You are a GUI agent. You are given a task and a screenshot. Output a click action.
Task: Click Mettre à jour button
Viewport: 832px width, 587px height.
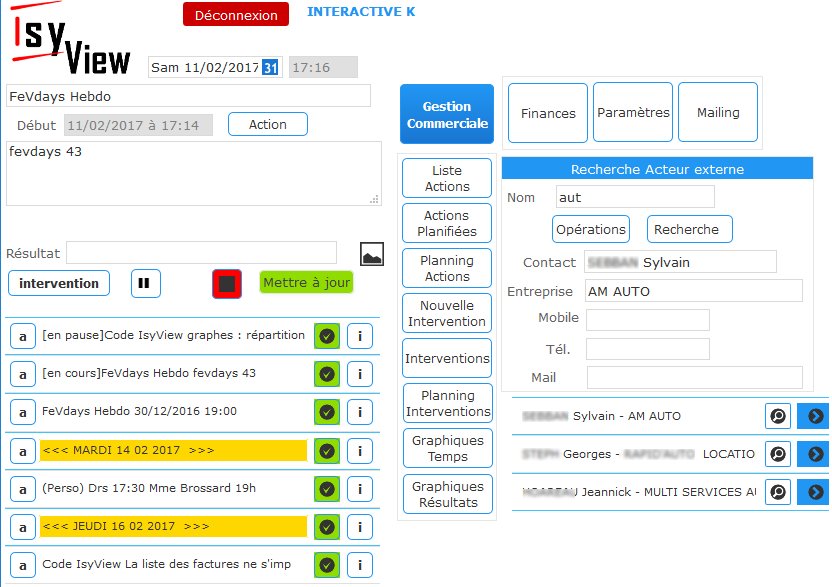[x=307, y=282]
